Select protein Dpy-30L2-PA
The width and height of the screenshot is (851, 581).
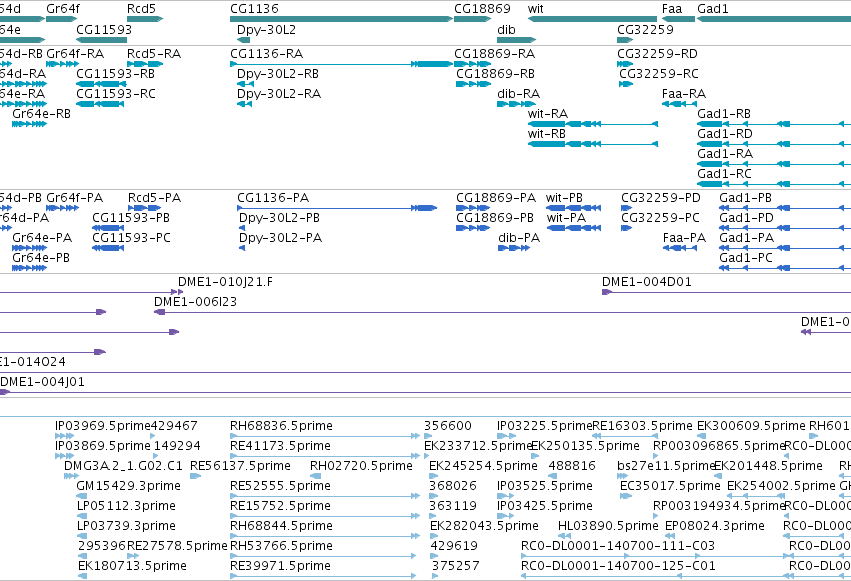242,248
